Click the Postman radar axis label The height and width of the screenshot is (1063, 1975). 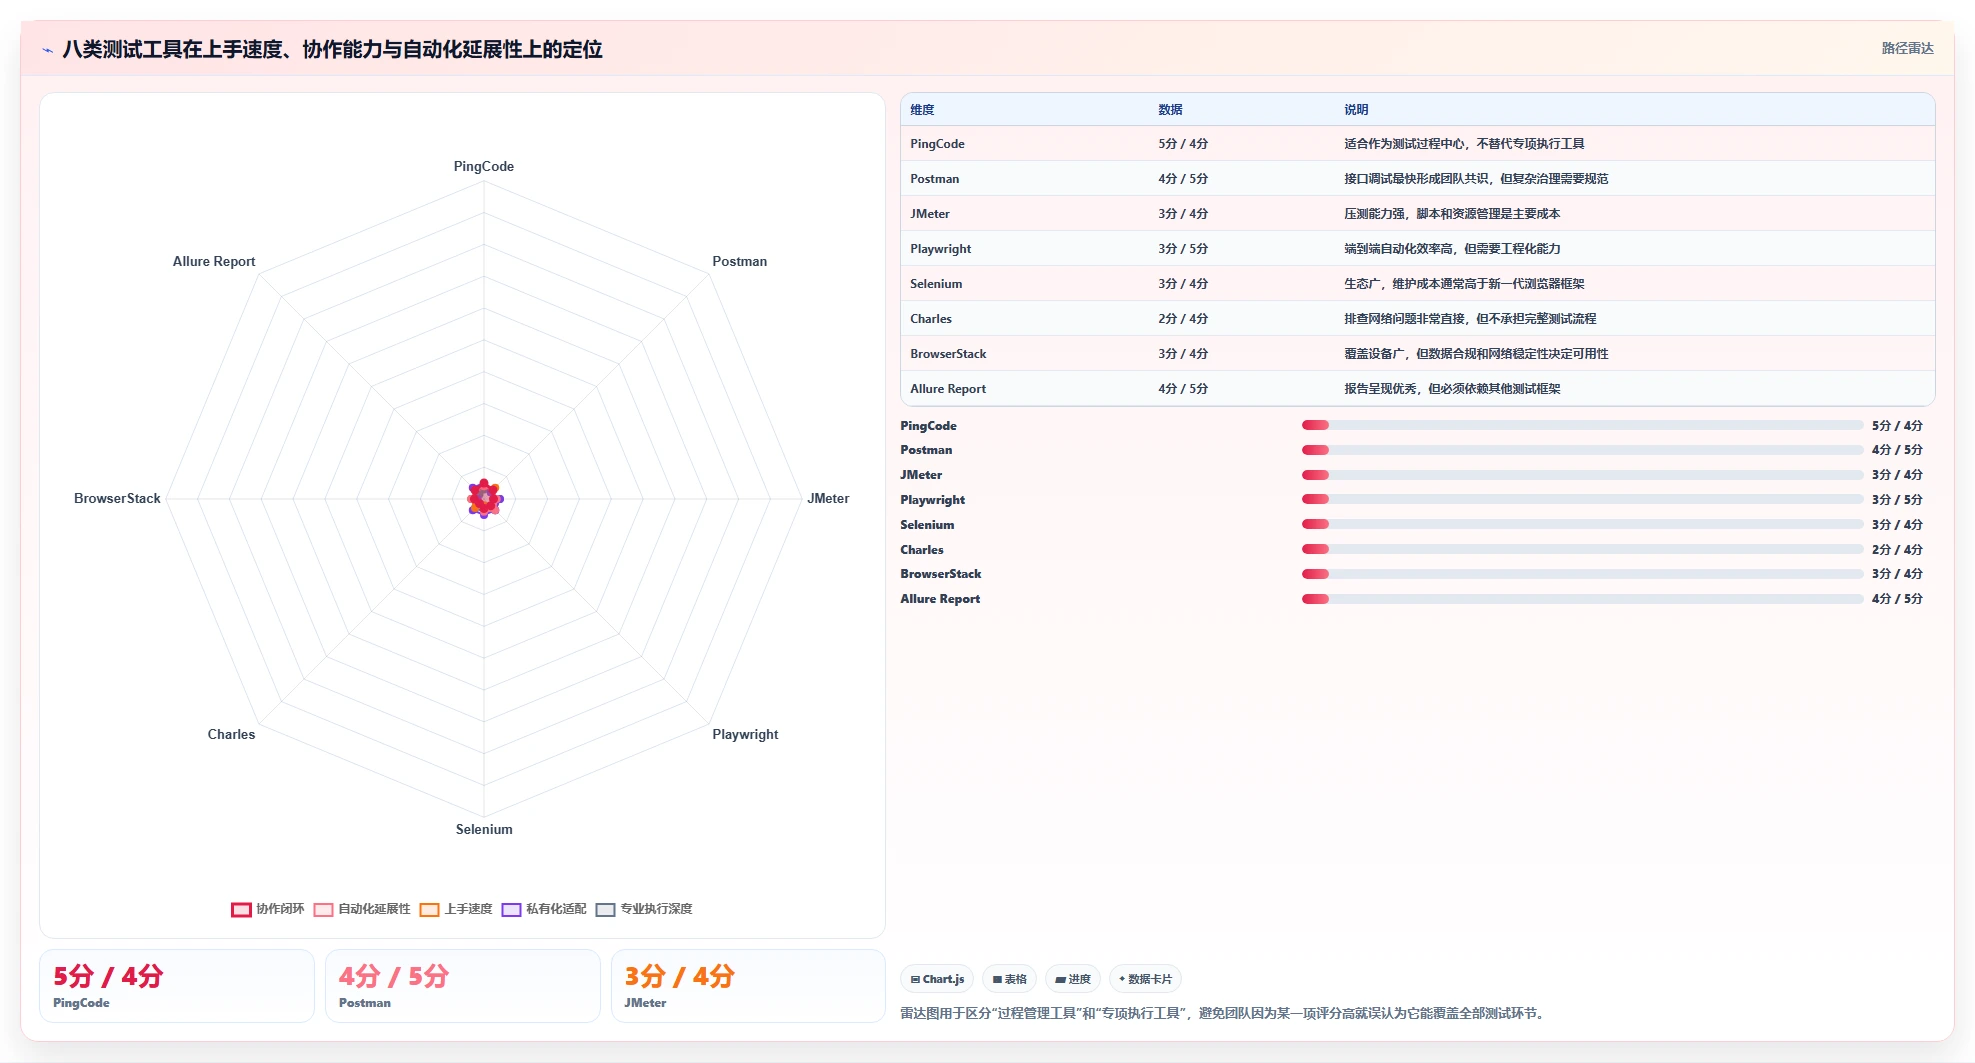pyautogui.click(x=740, y=261)
